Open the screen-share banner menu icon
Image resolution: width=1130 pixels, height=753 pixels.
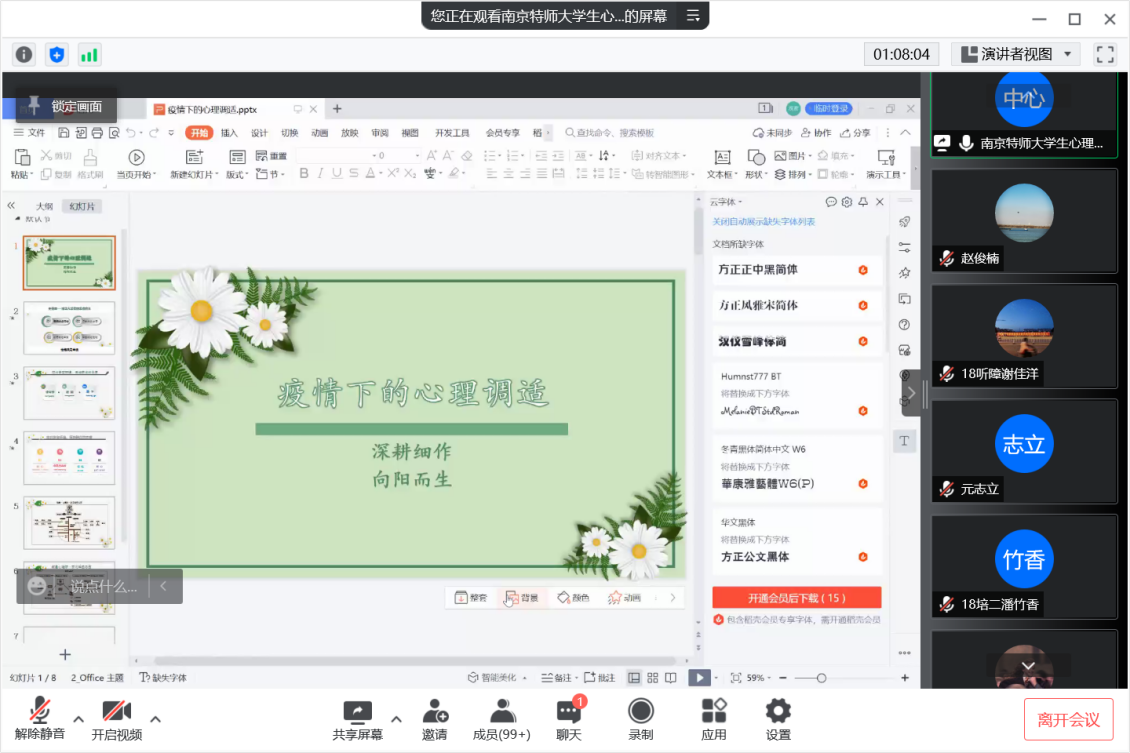point(693,15)
